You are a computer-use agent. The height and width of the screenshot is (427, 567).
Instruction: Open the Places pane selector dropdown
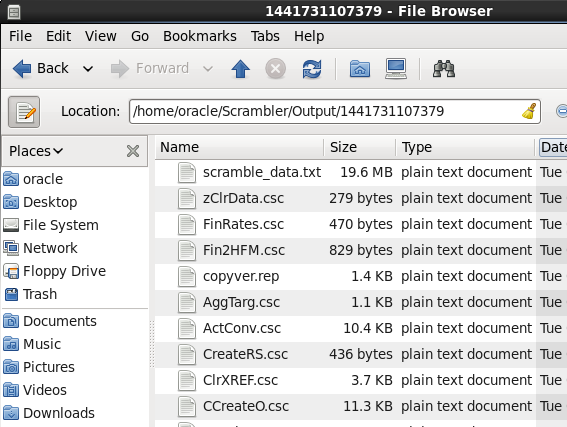[36, 151]
